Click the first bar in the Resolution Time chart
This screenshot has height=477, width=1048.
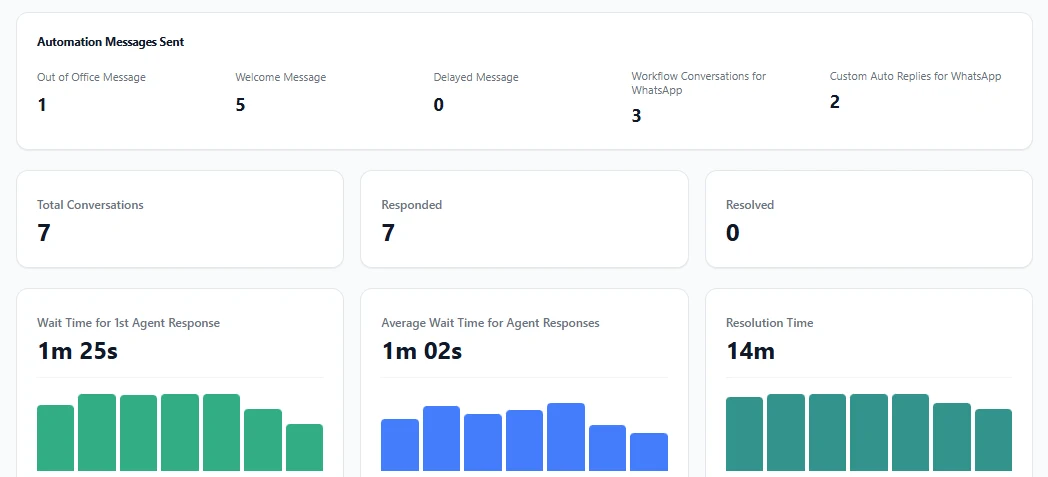[745, 434]
